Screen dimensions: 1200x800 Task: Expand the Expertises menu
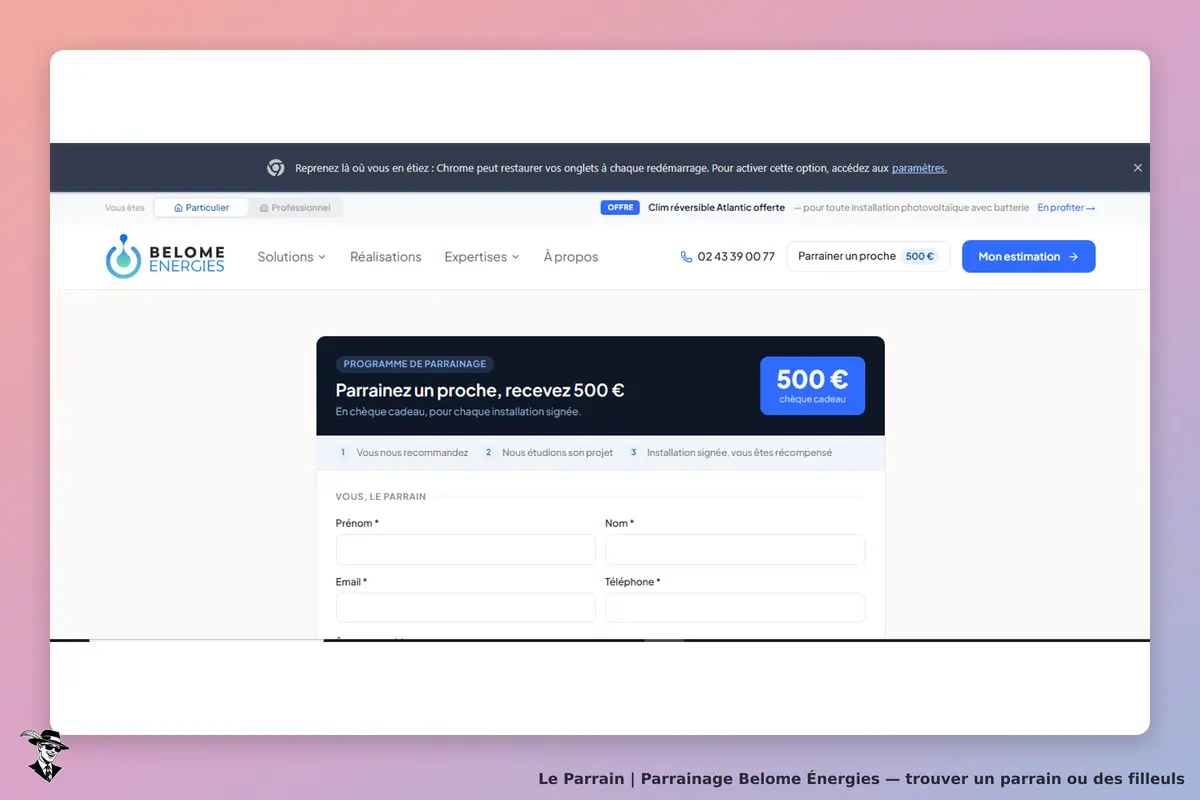(x=482, y=257)
